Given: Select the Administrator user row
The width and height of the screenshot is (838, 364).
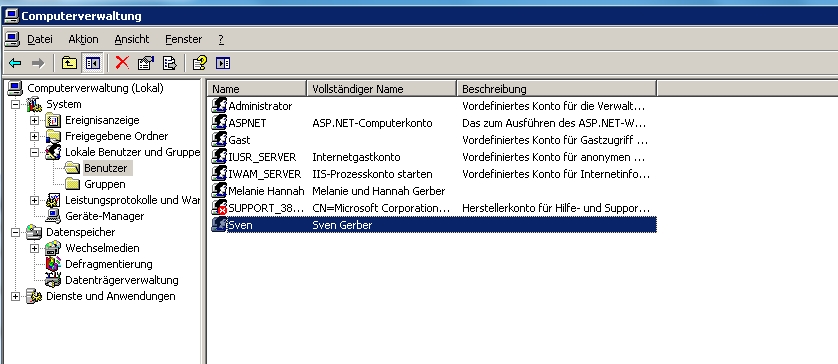Looking at the screenshot, I should (433, 106).
